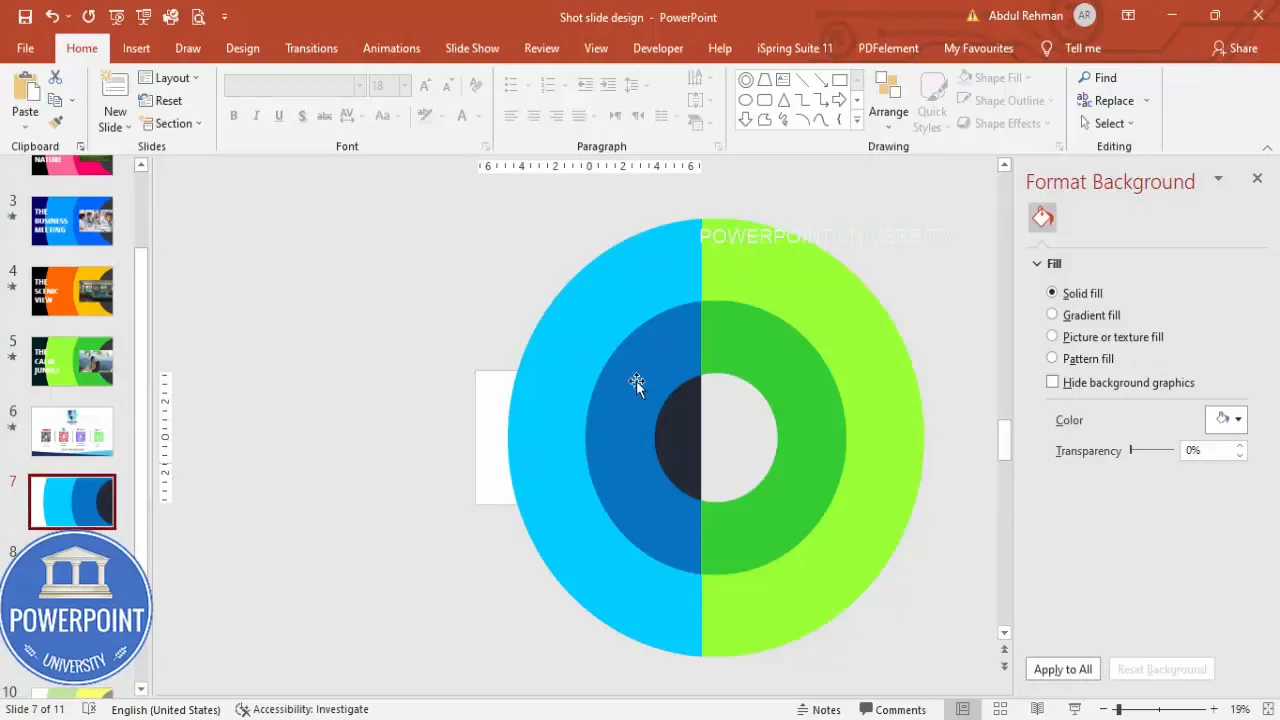Activate the Format Painter brush
This screenshot has width=1280, height=720.
(x=55, y=122)
